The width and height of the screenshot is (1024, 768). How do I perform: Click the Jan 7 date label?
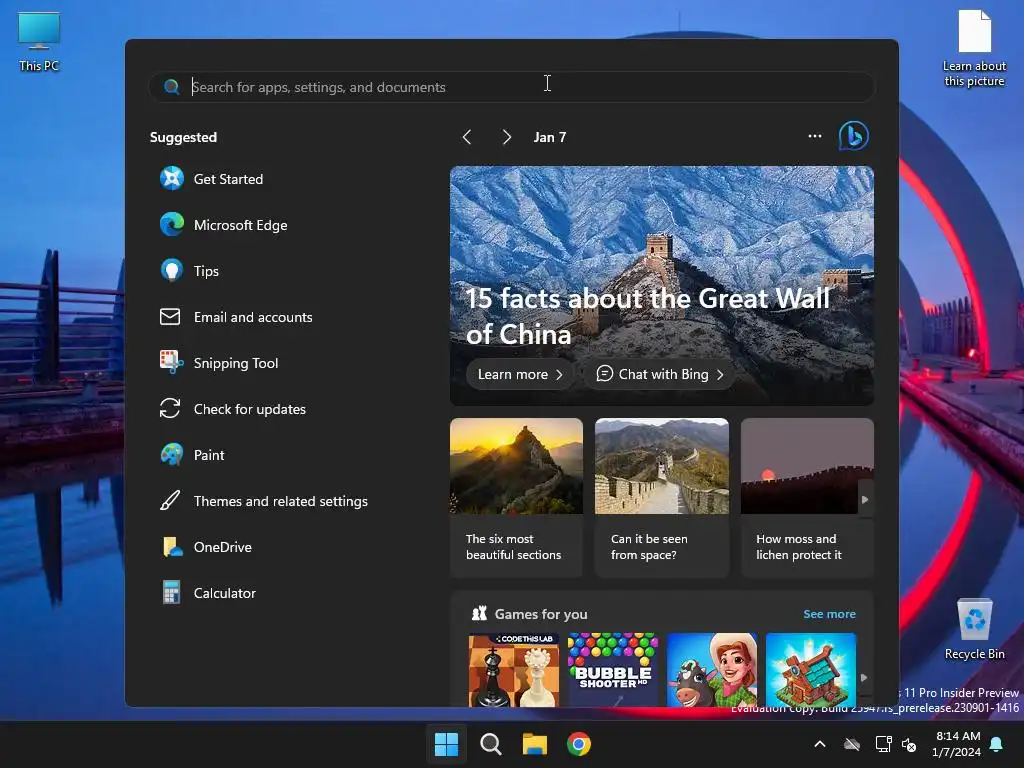click(550, 137)
